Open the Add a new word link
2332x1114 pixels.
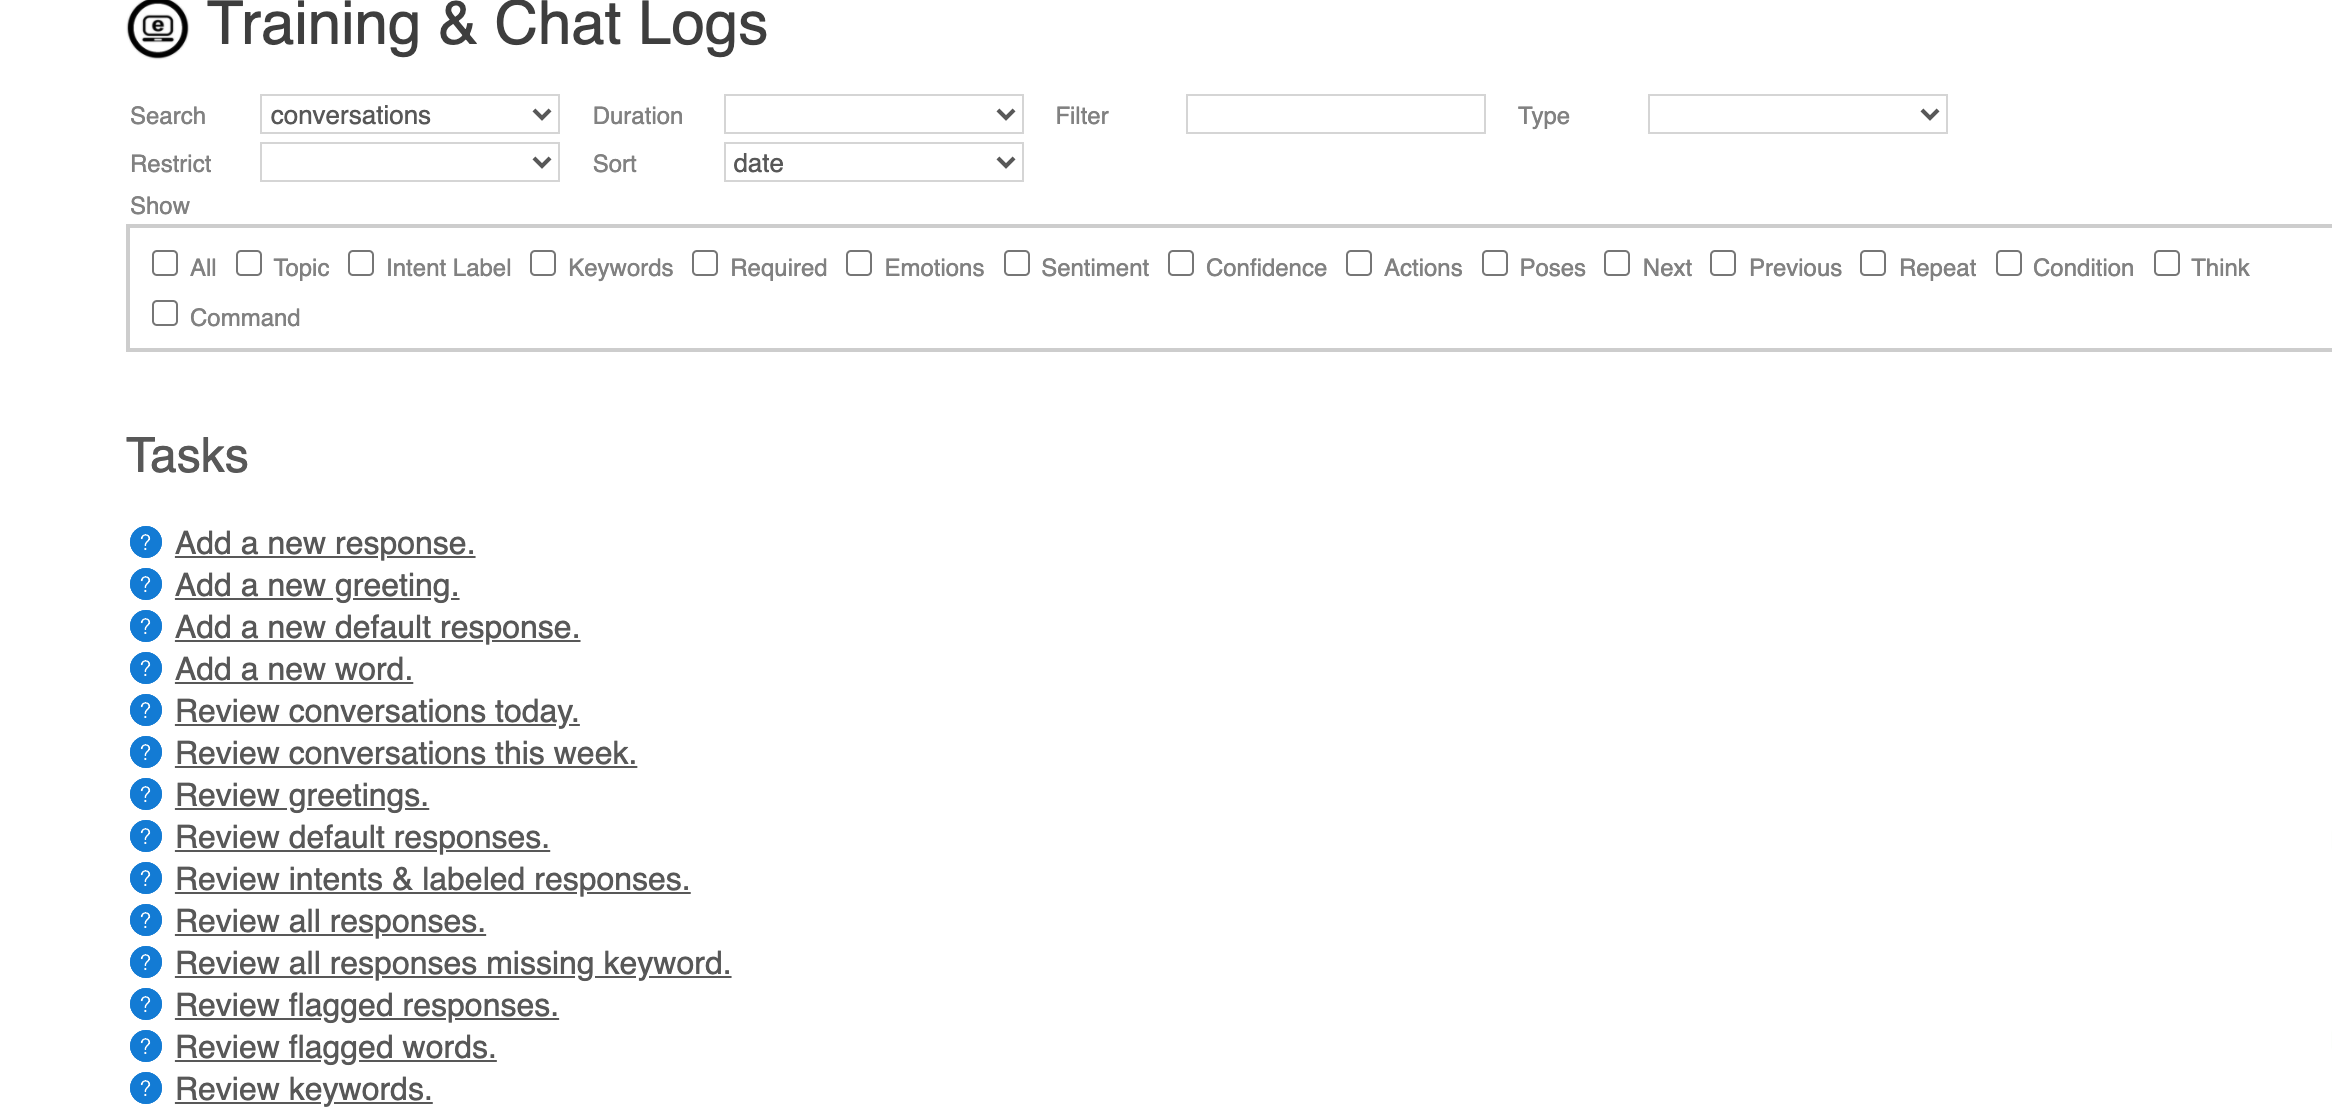tap(294, 669)
